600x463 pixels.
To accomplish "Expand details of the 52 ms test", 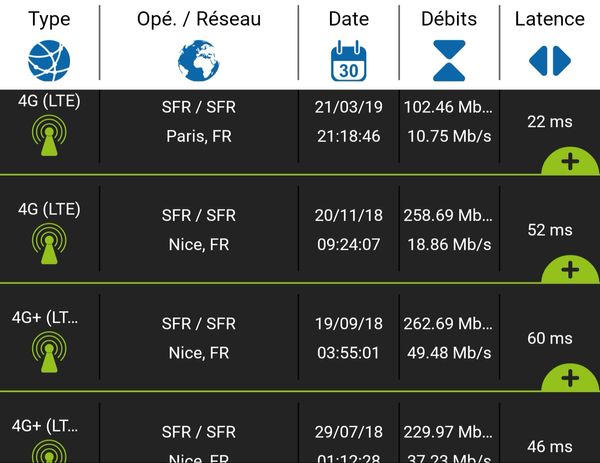I will (x=570, y=270).
